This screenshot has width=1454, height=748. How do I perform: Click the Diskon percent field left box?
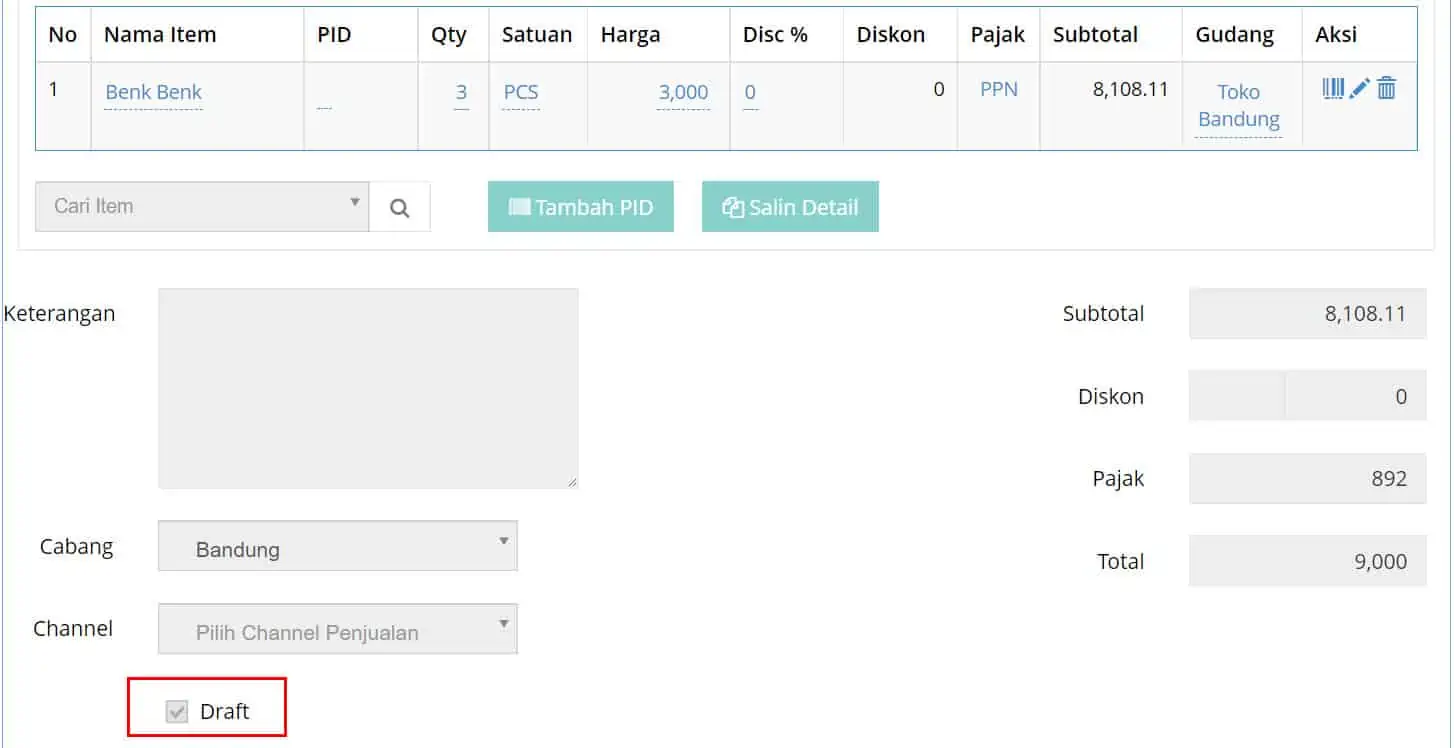[x=1237, y=396]
